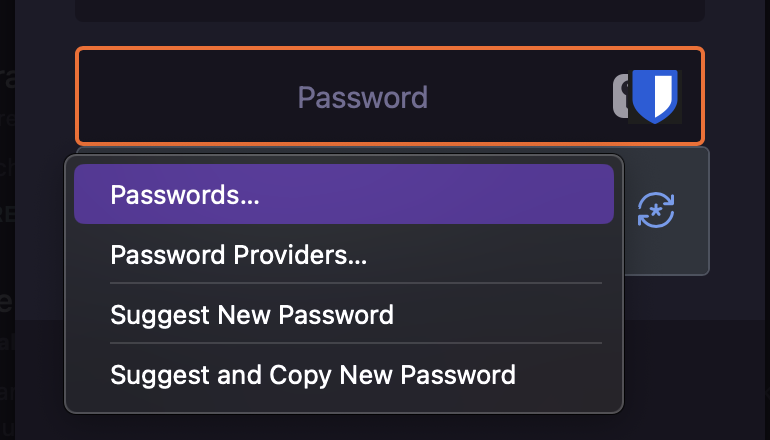Generate a new password with the circular-arrows icon
The height and width of the screenshot is (440, 770).
pyautogui.click(x=656, y=210)
